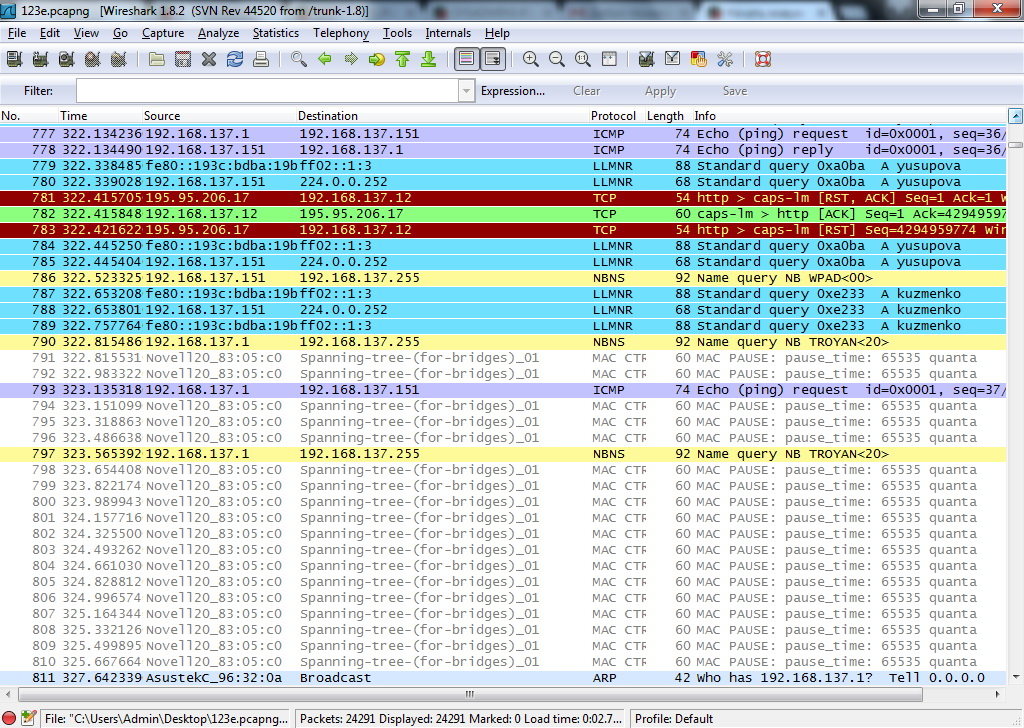1024x728 pixels.
Task: Edit capture filters toolbar icon
Action: pyautogui.click(x=647, y=59)
